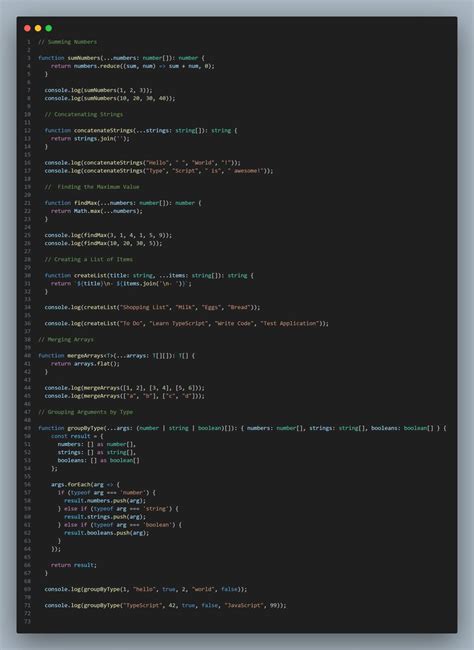
Task: Click the red close window button
Action: 27,28
